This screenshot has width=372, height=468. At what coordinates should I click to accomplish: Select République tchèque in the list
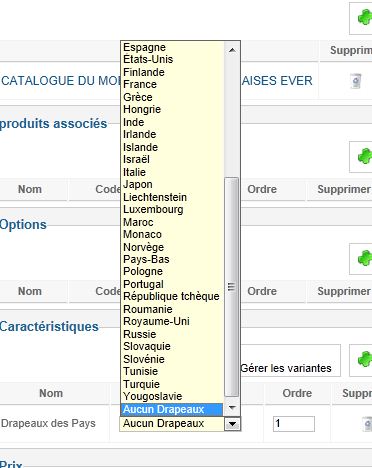tap(171, 296)
